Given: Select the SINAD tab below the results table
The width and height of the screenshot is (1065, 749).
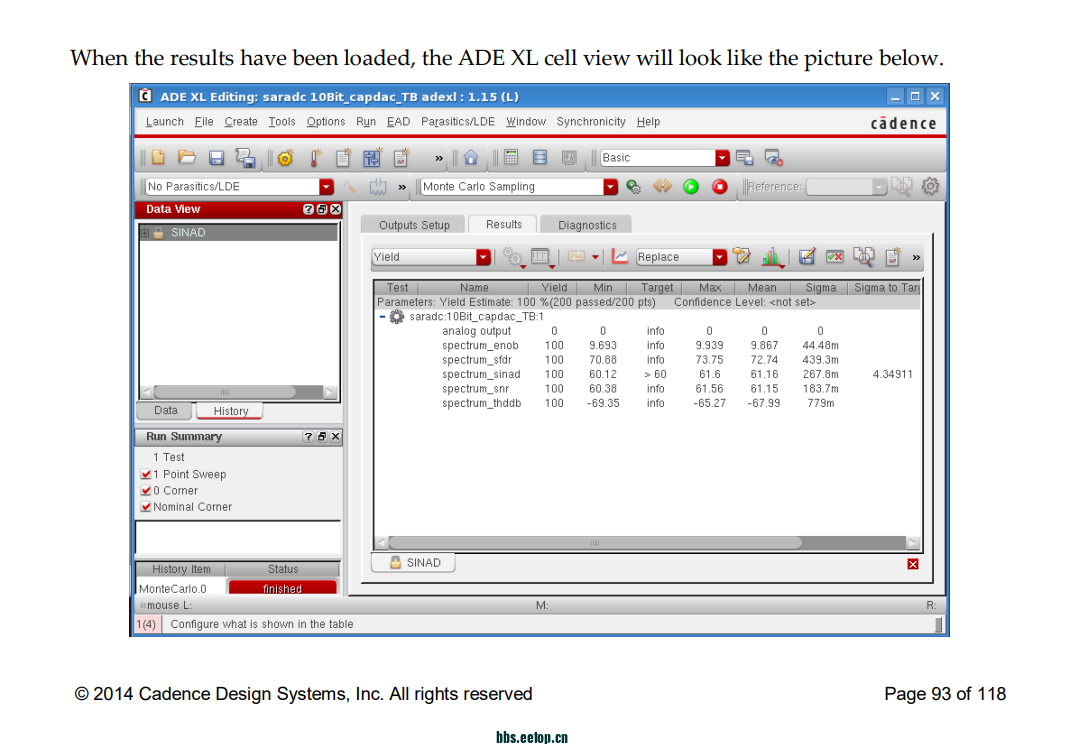Looking at the screenshot, I should tap(414, 563).
